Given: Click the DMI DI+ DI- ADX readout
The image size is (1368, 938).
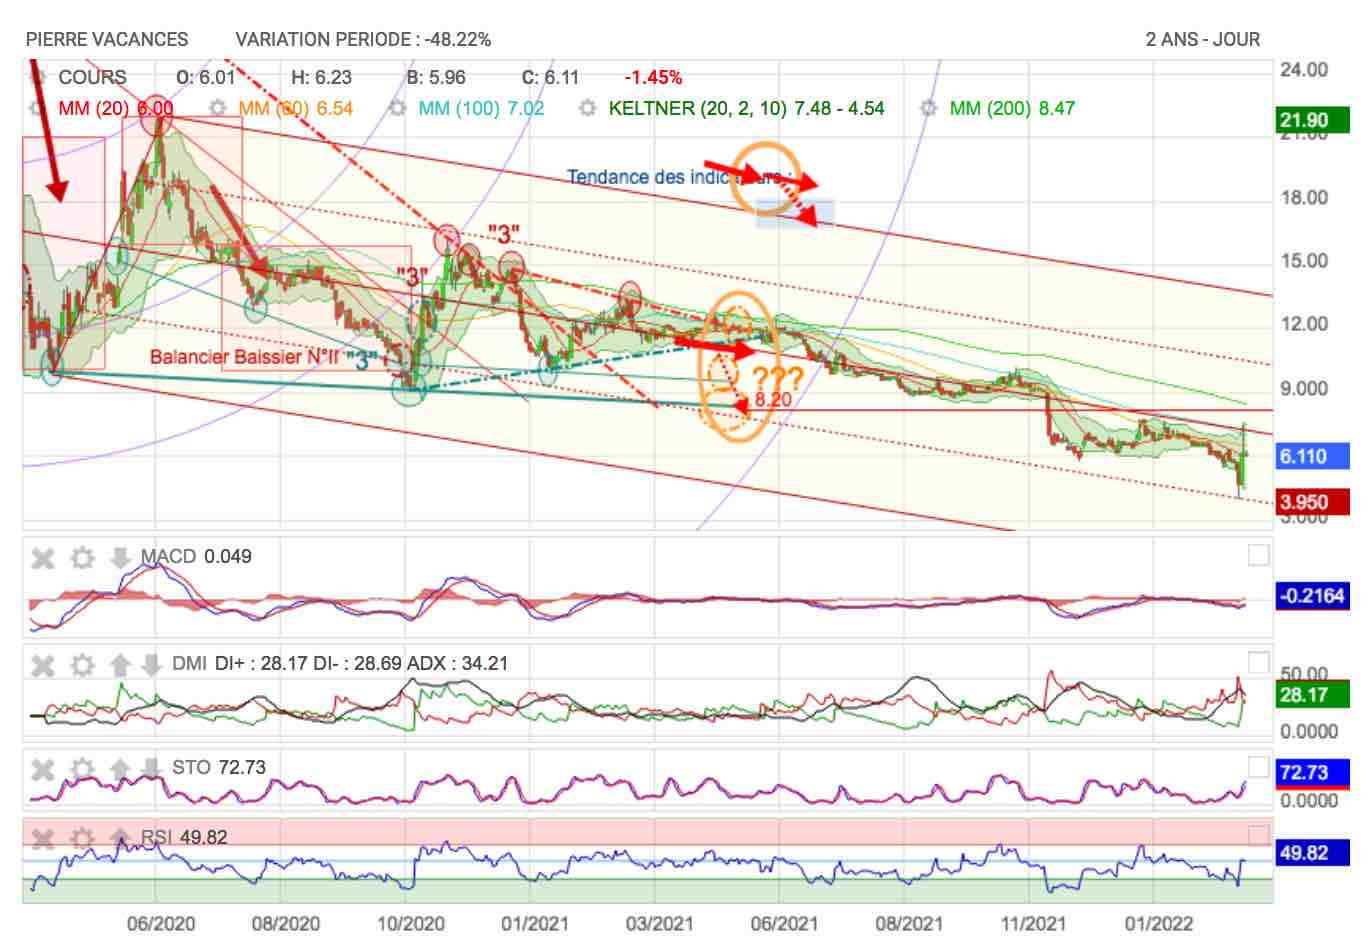Looking at the screenshot, I should (340, 663).
